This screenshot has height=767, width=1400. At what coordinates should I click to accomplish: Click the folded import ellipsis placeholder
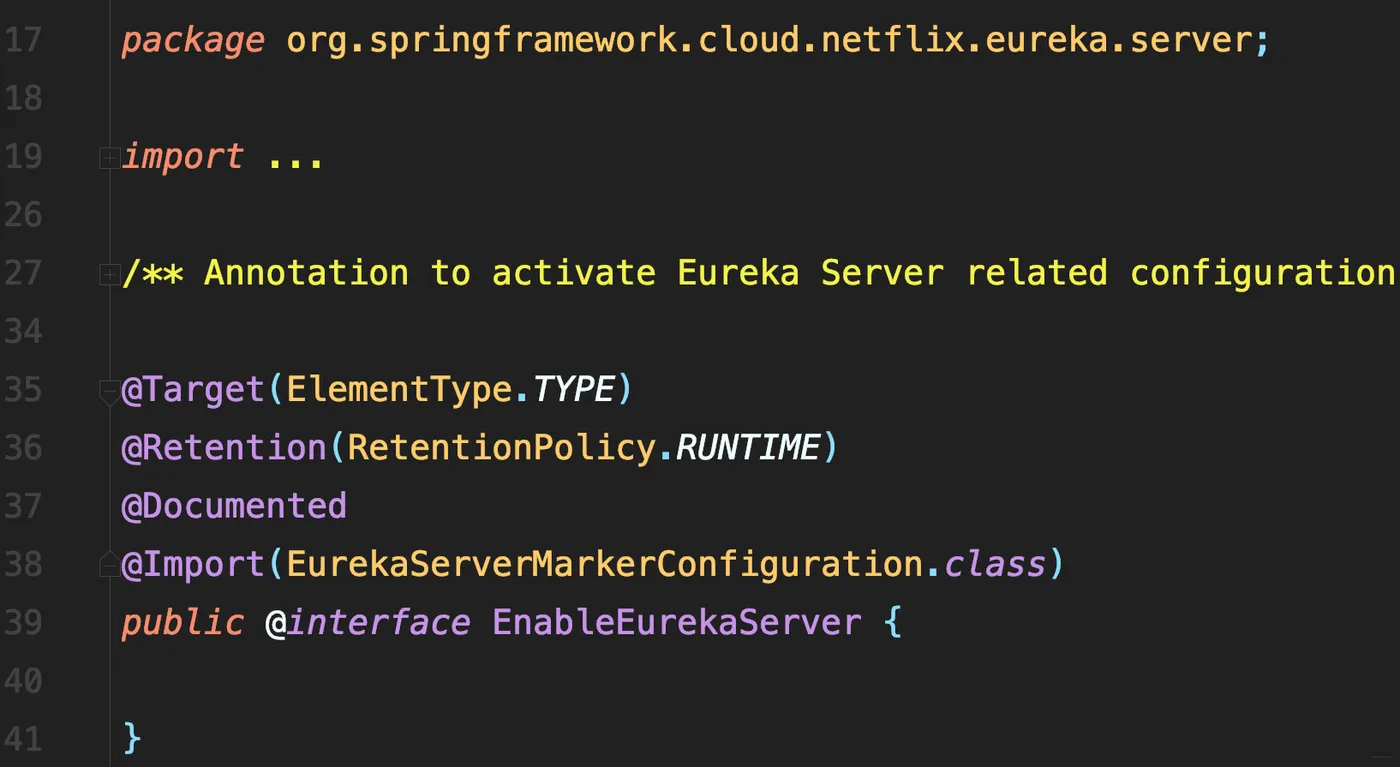point(295,158)
